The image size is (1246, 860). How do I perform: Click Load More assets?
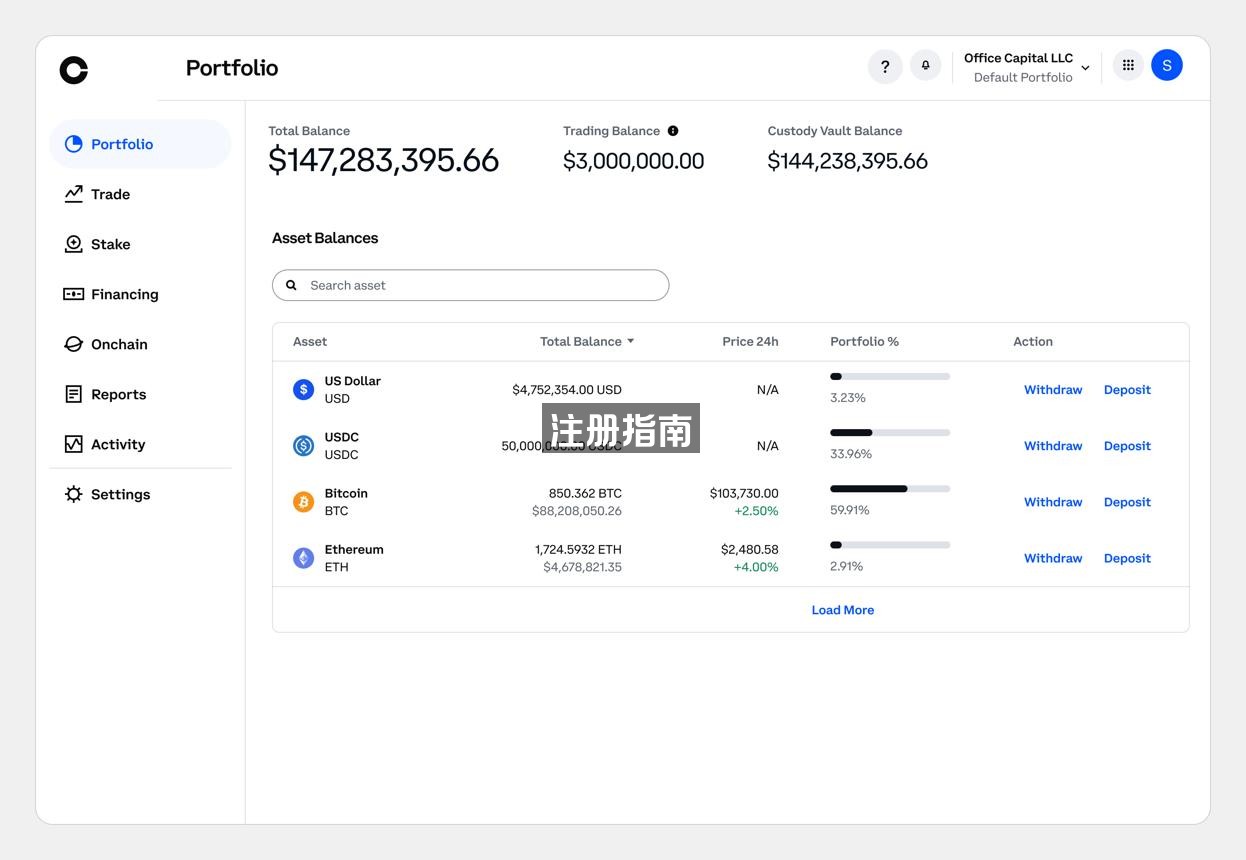pyautogui.click(x=843, y=610)
